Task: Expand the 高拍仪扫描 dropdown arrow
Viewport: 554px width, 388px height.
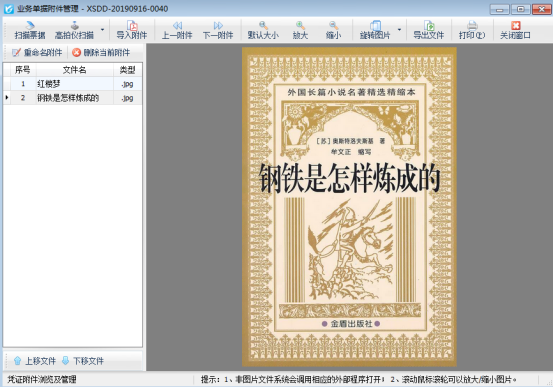Action: 102,30
